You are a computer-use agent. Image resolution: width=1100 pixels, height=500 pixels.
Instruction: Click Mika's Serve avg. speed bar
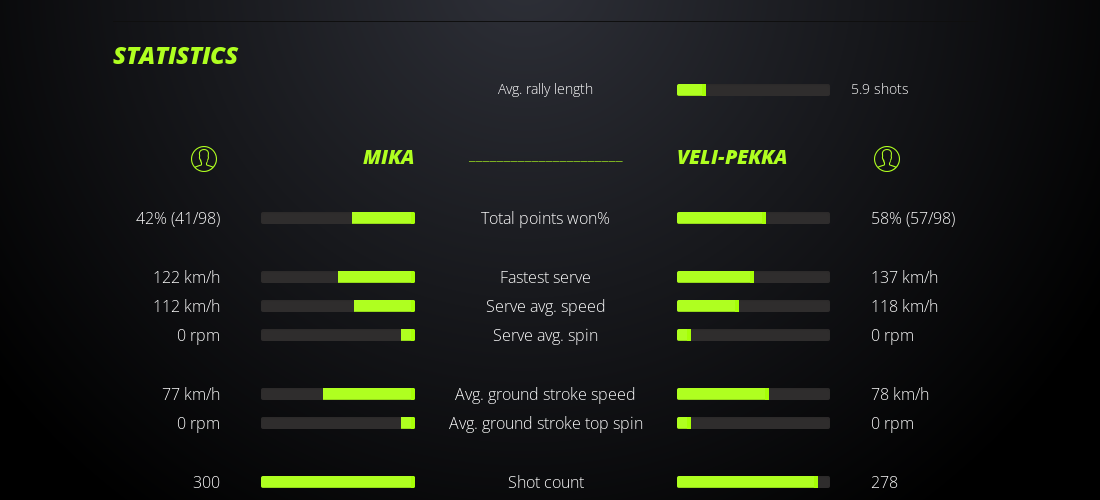coord(338,306)
